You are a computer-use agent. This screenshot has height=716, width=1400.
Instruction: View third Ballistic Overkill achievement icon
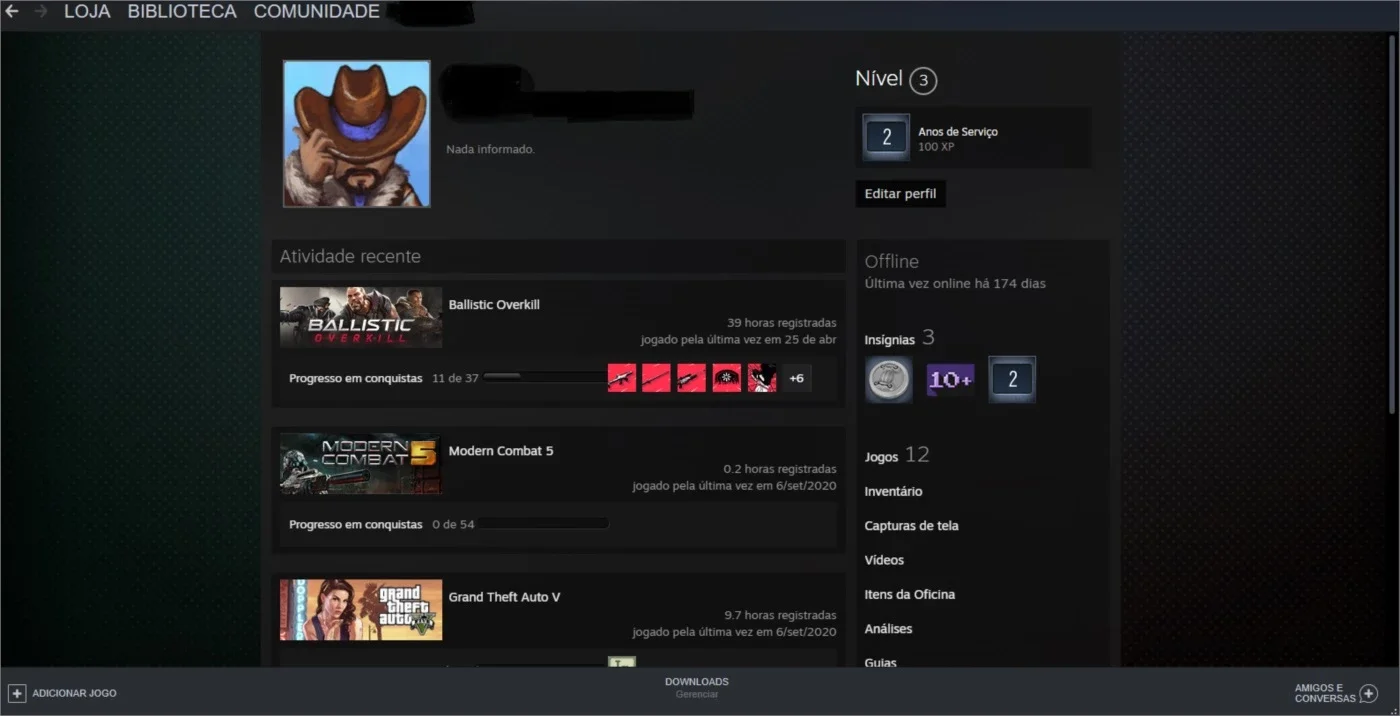point(692,378)
